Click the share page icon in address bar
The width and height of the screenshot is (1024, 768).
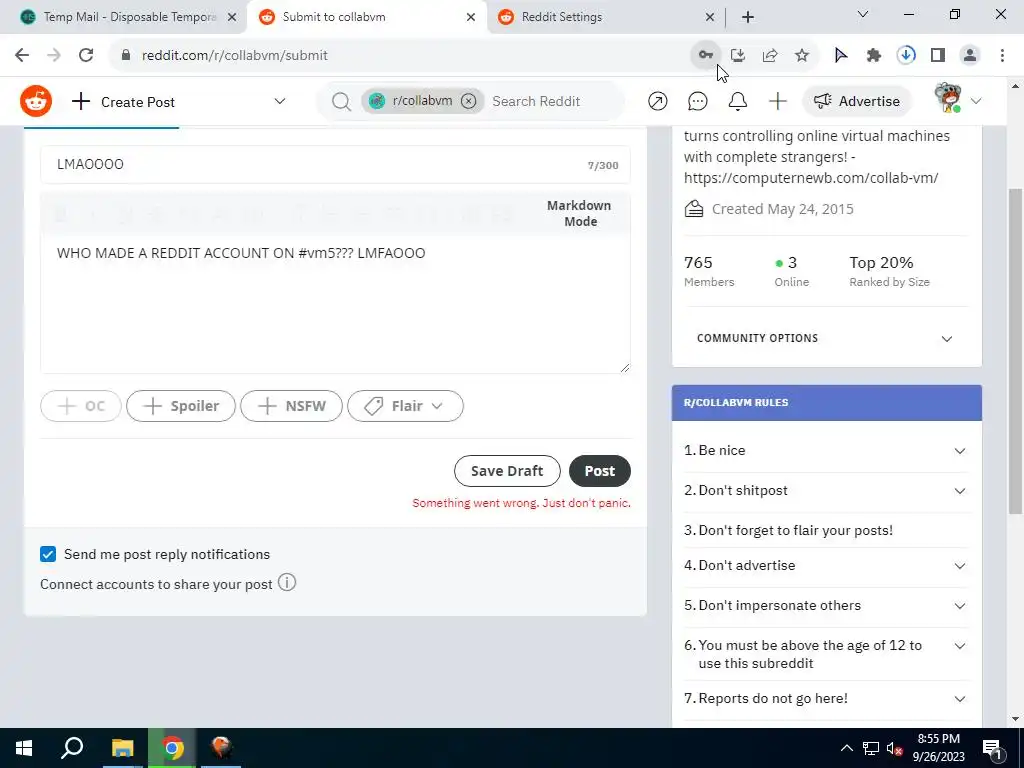770,55
